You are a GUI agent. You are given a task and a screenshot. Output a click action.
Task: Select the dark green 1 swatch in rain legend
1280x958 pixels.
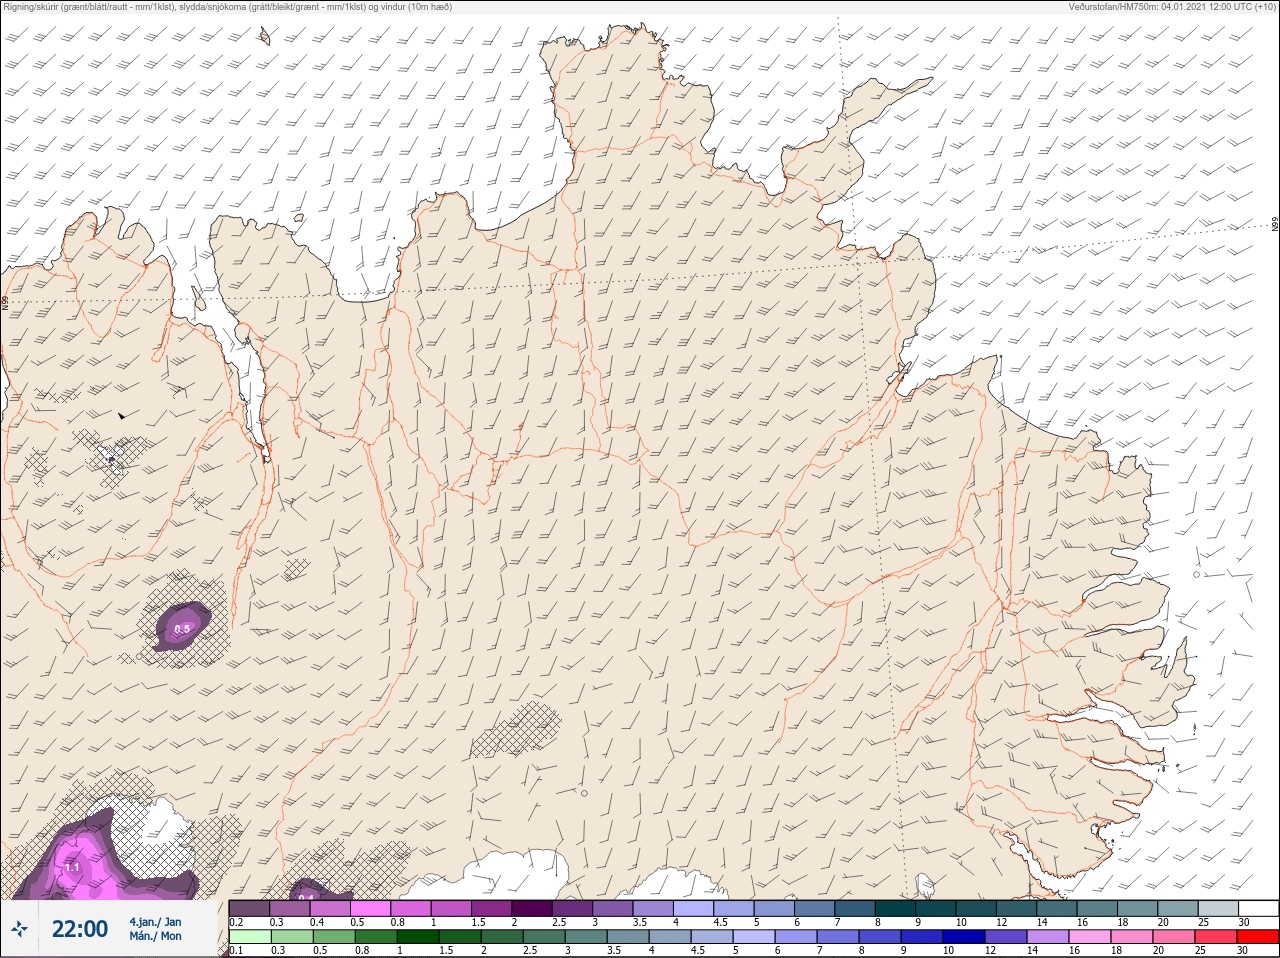click(x=418, y=937)
